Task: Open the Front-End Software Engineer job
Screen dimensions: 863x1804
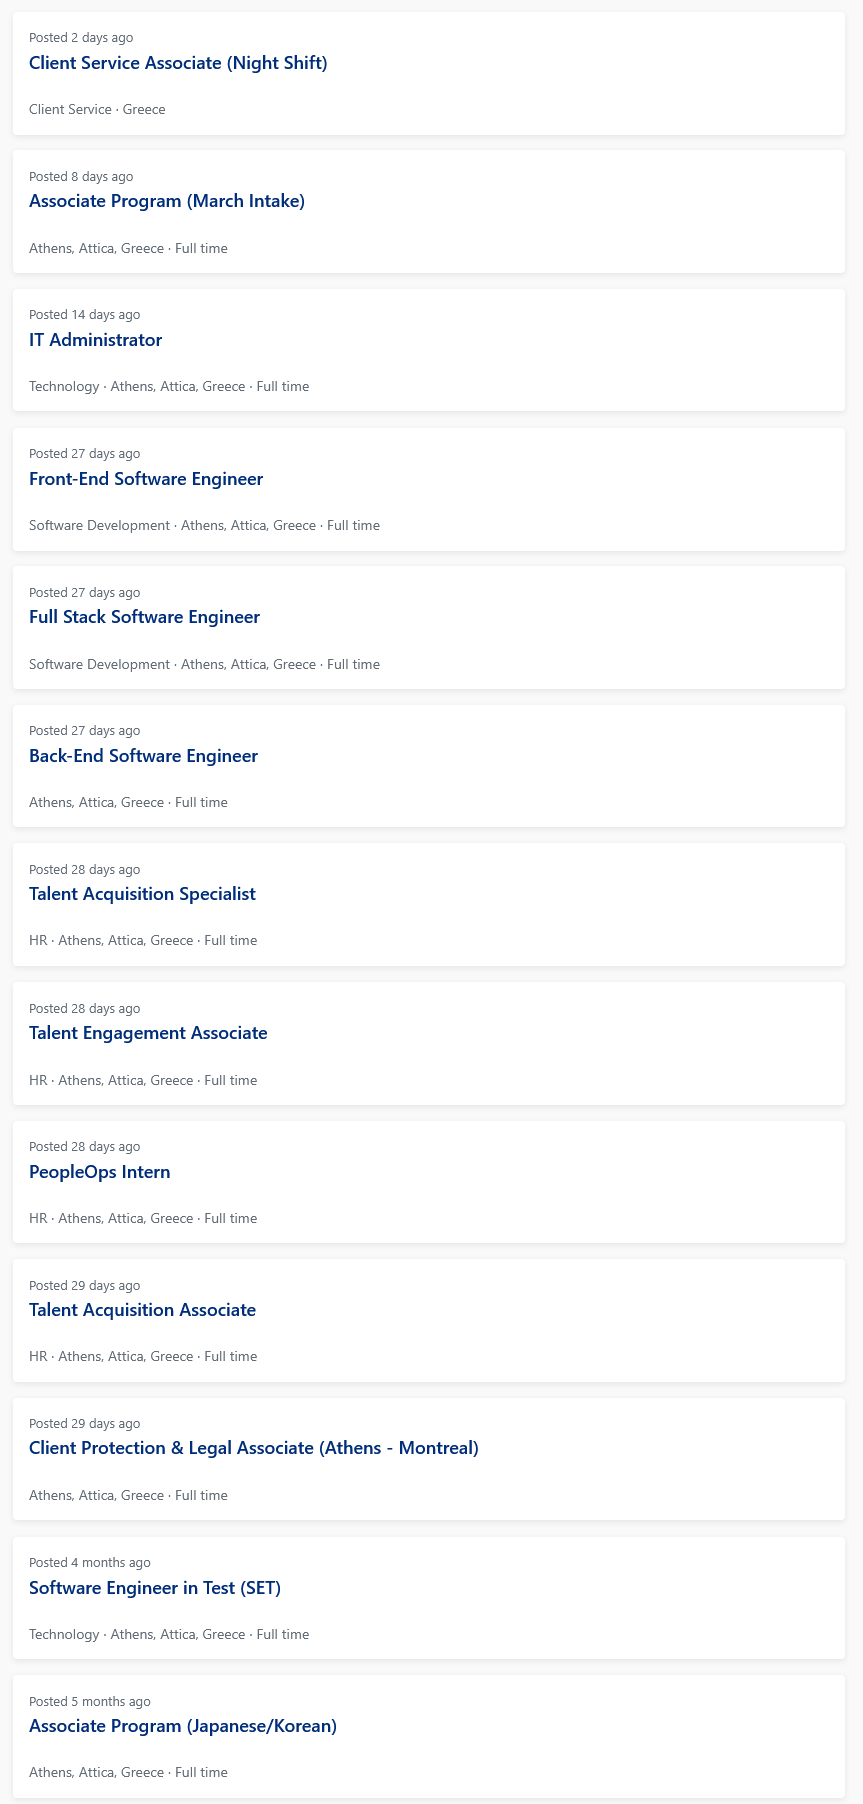Action: (x=146, y=479)
